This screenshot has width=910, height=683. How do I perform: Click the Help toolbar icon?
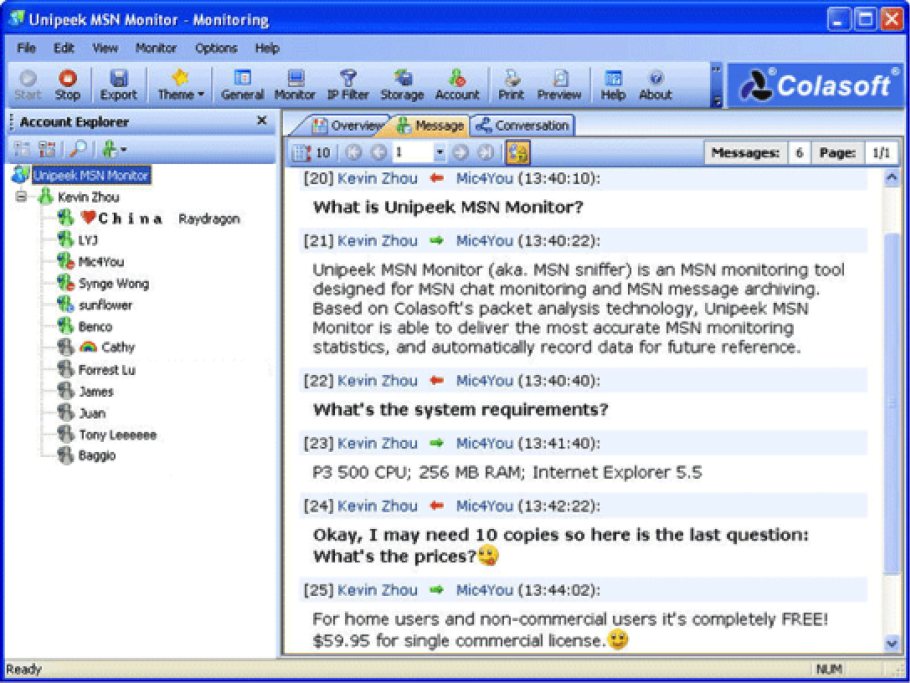coord(613,85)
